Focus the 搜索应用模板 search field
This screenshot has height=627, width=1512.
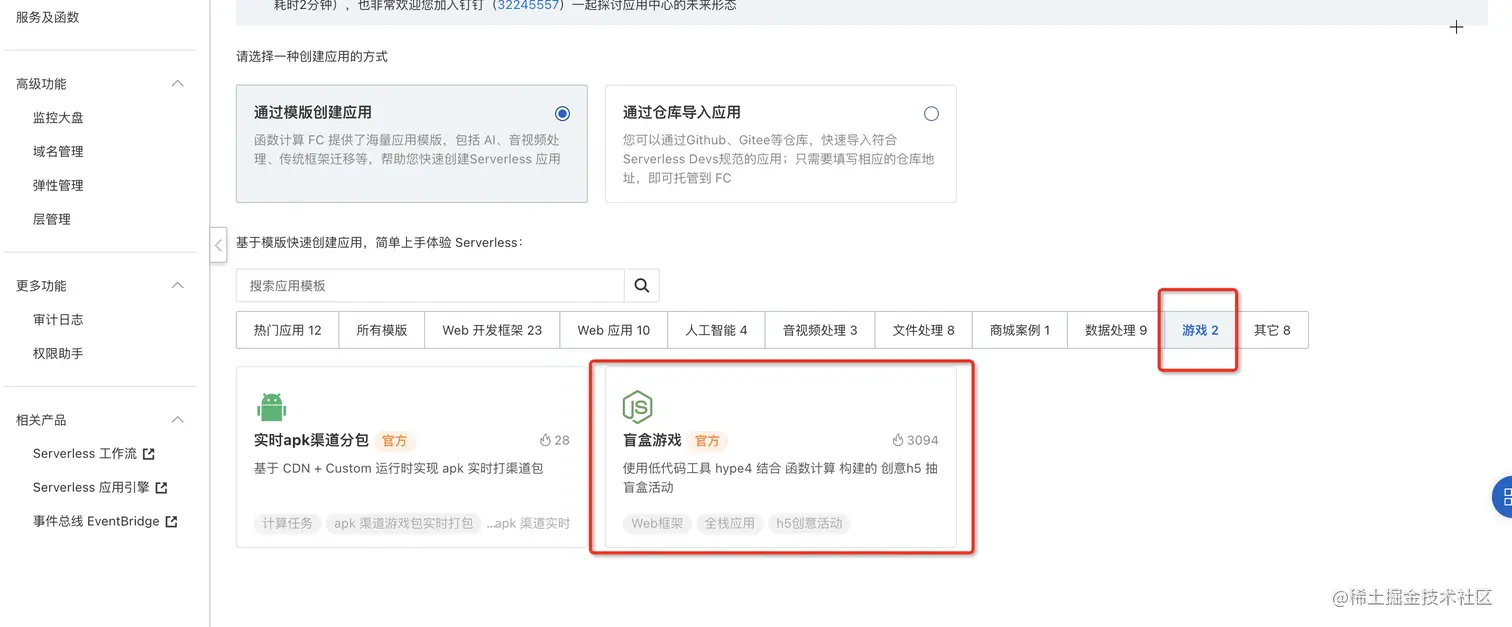point(430,285)
